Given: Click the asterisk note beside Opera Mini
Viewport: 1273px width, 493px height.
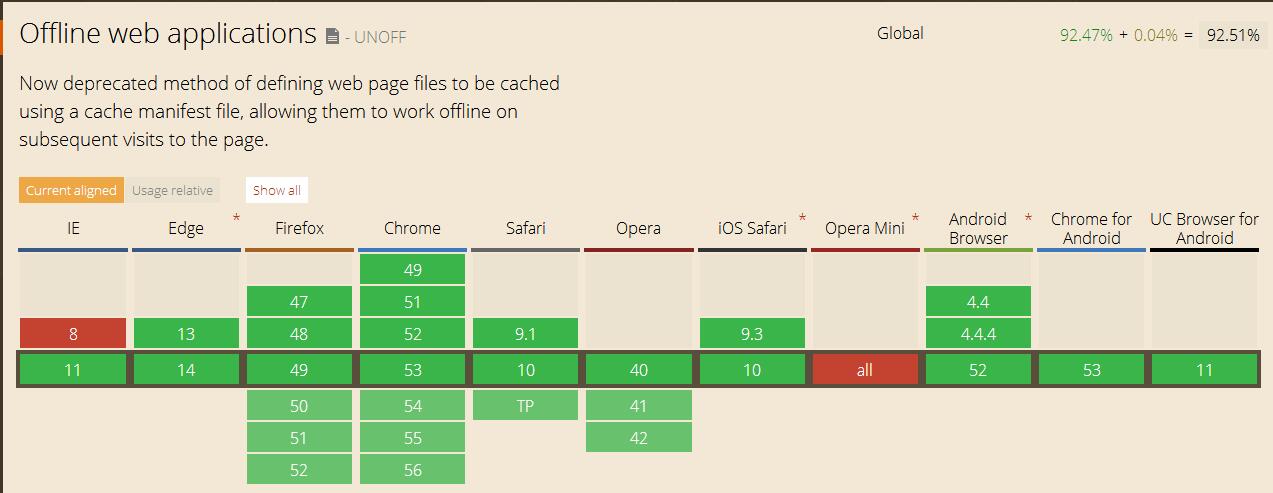Looking at the screenshot, I should [x=915, y=217].
